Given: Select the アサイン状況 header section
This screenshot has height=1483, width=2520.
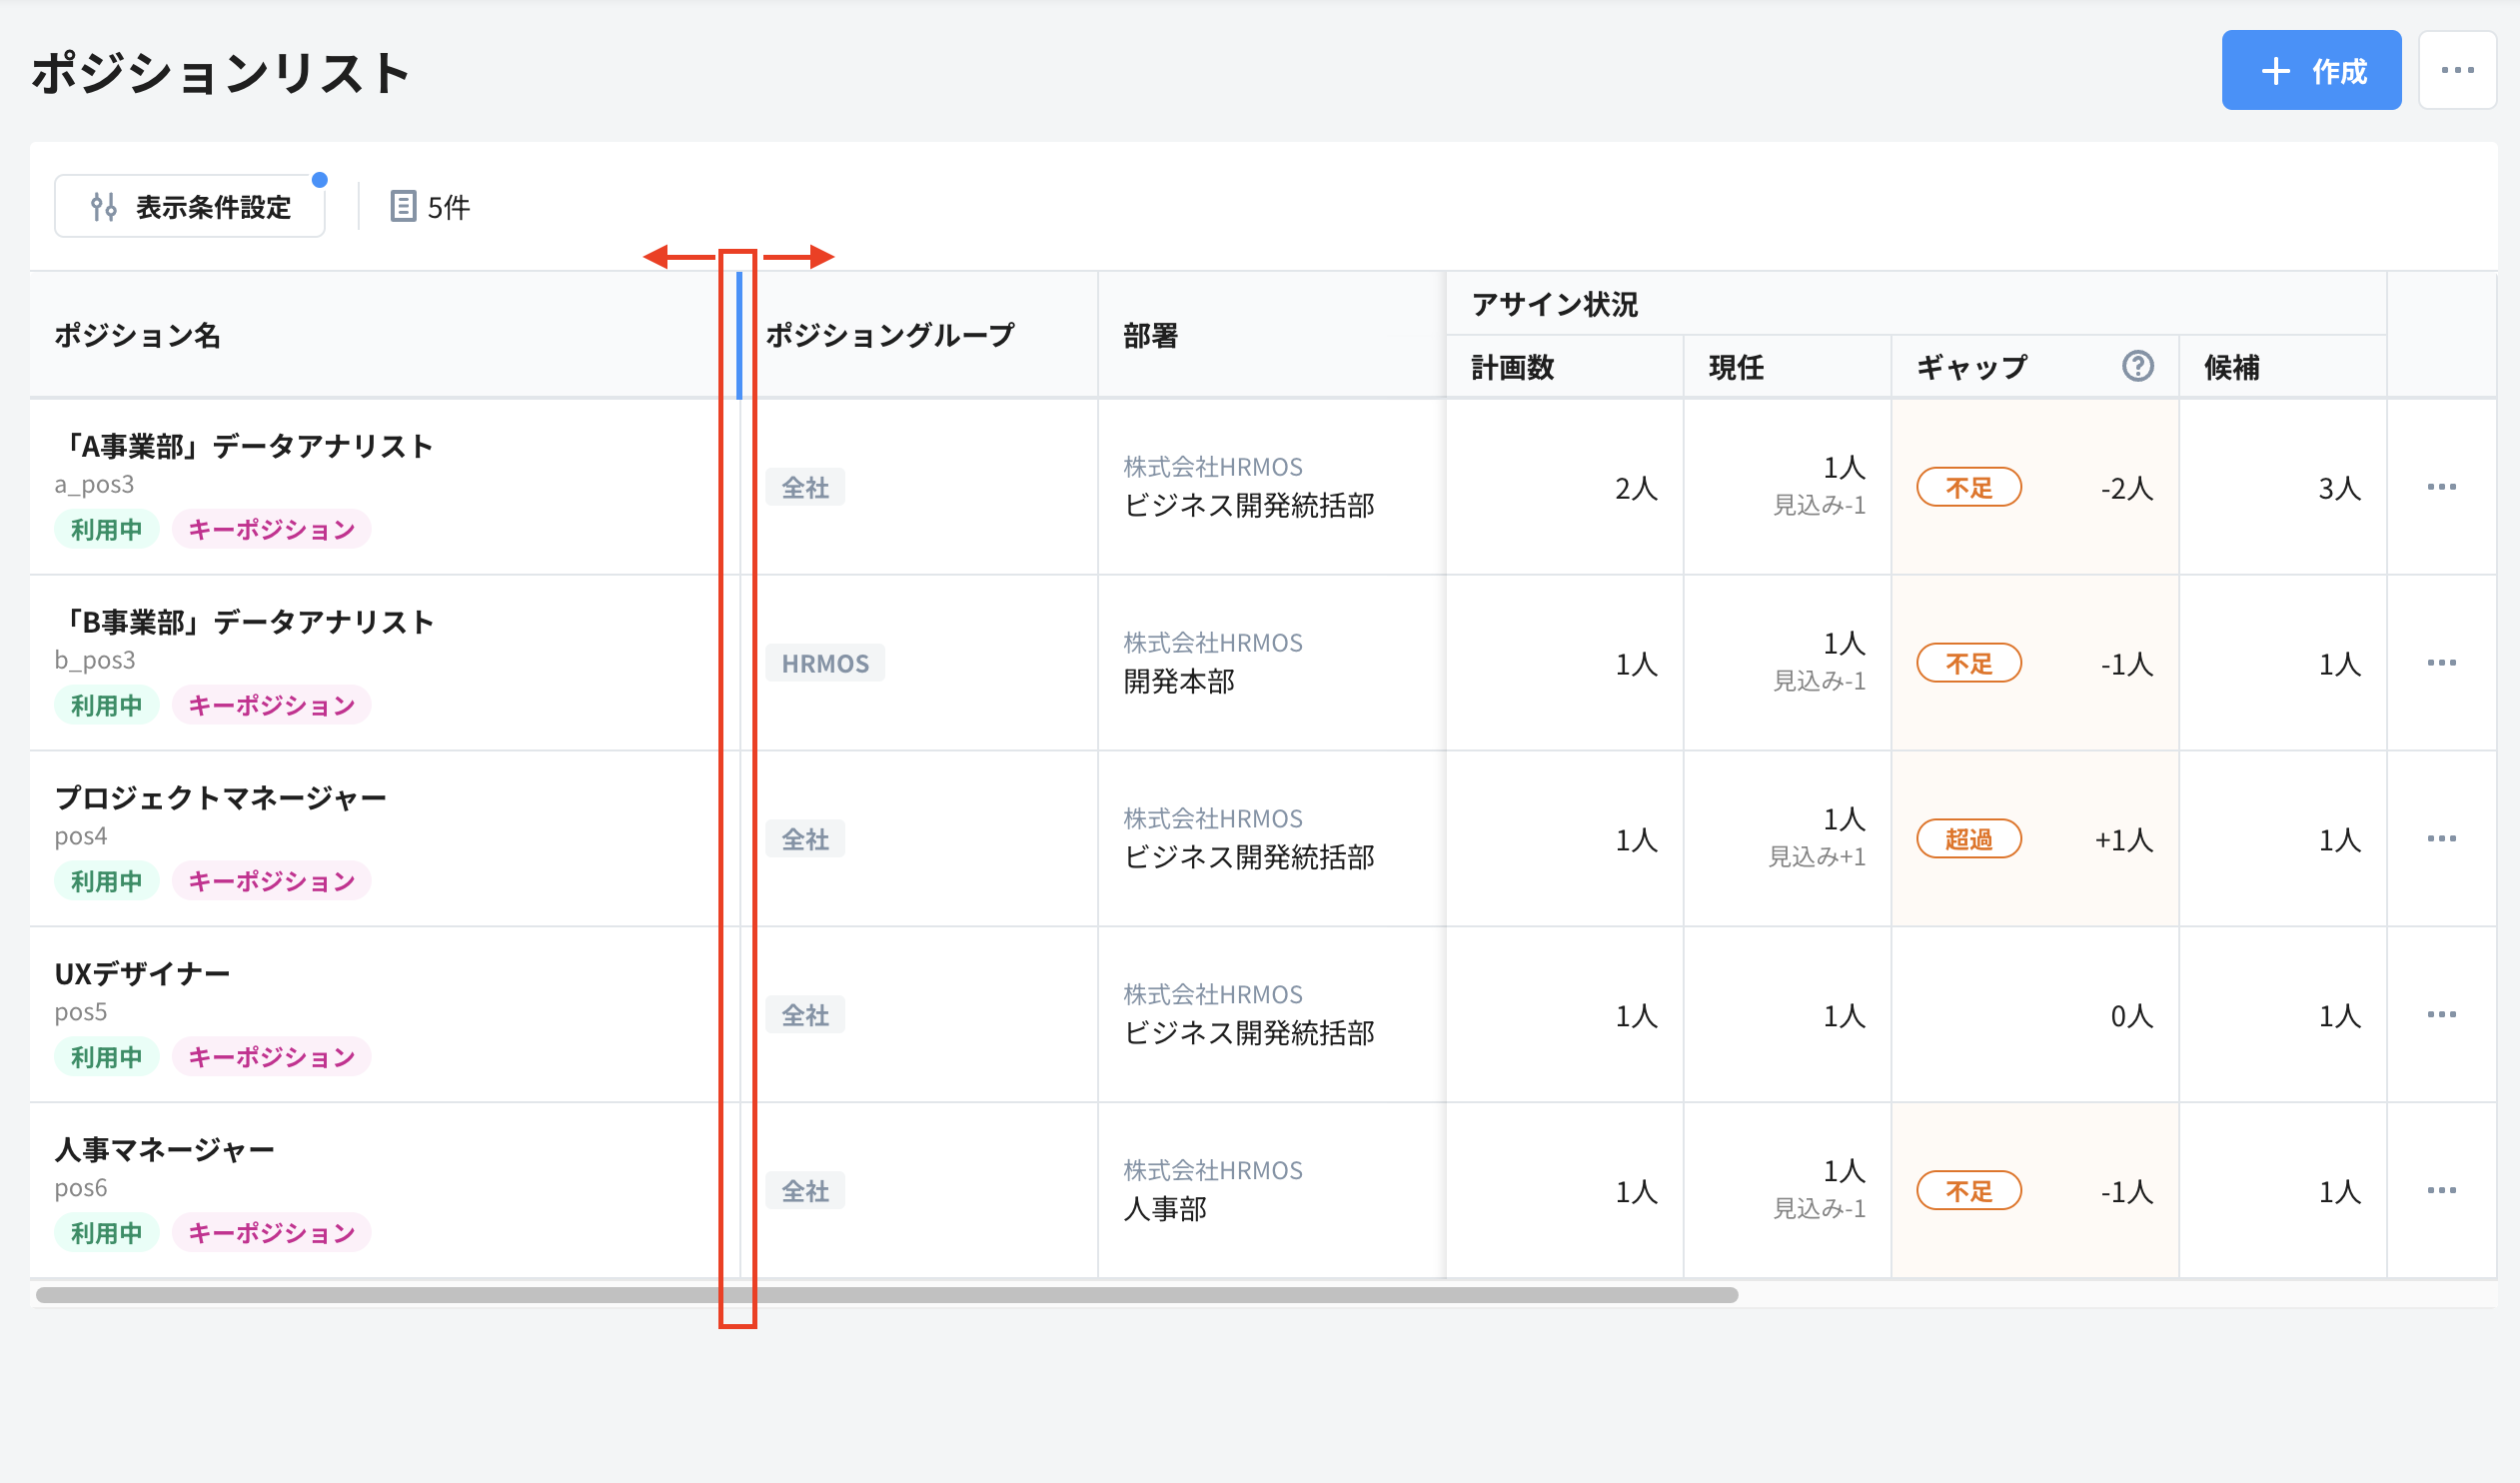Looking at the screenshot, I should tap(1553, 304).
